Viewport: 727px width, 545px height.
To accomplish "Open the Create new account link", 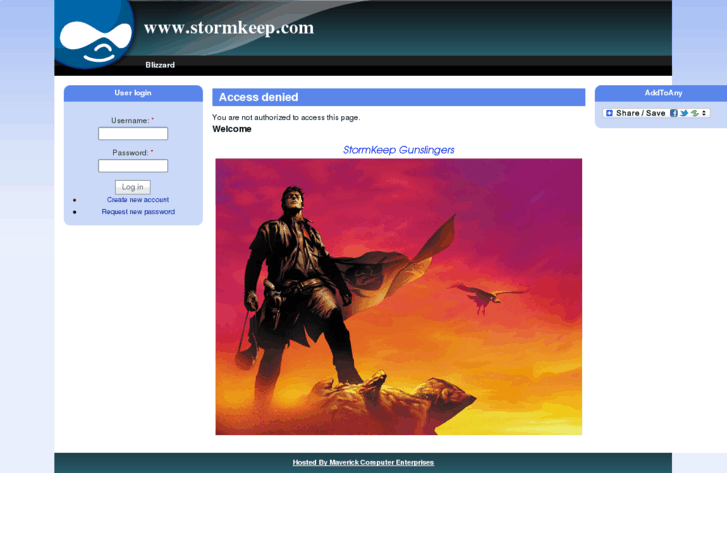I will point(138,200).
